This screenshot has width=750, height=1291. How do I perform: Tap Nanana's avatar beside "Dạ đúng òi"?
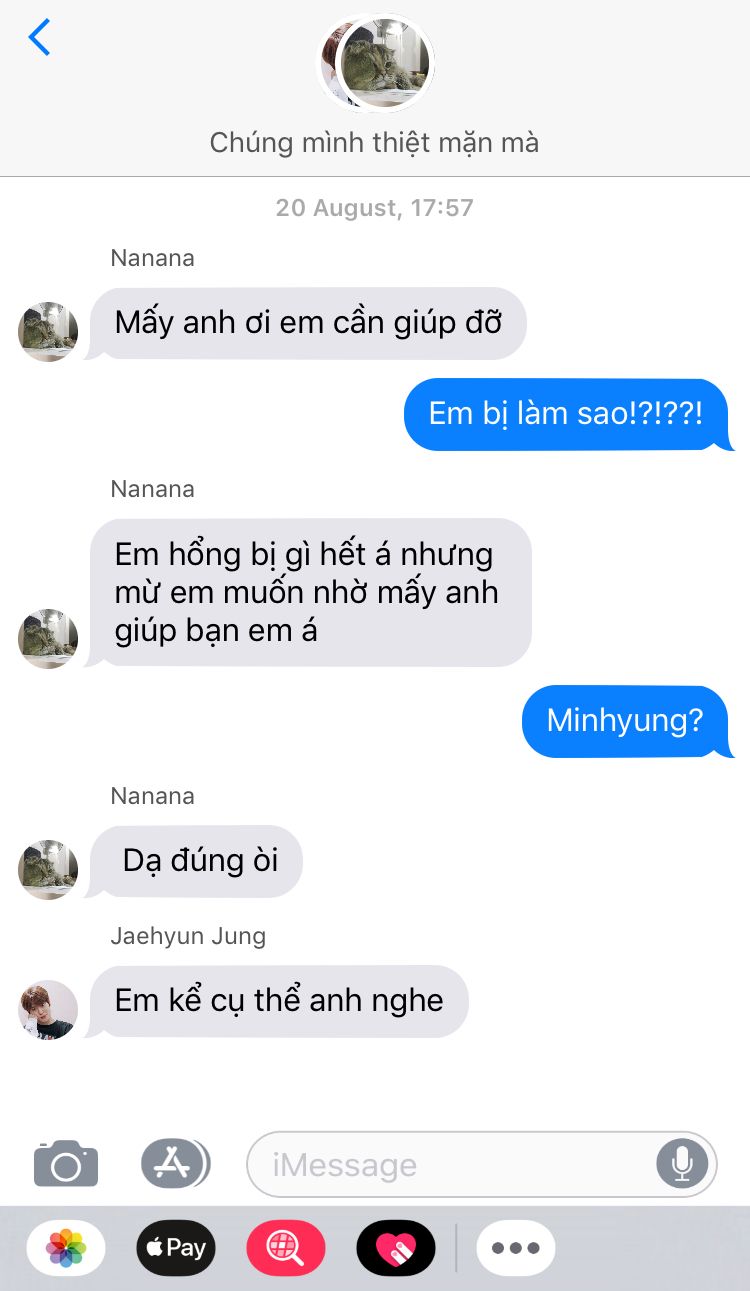coord(48,869)
